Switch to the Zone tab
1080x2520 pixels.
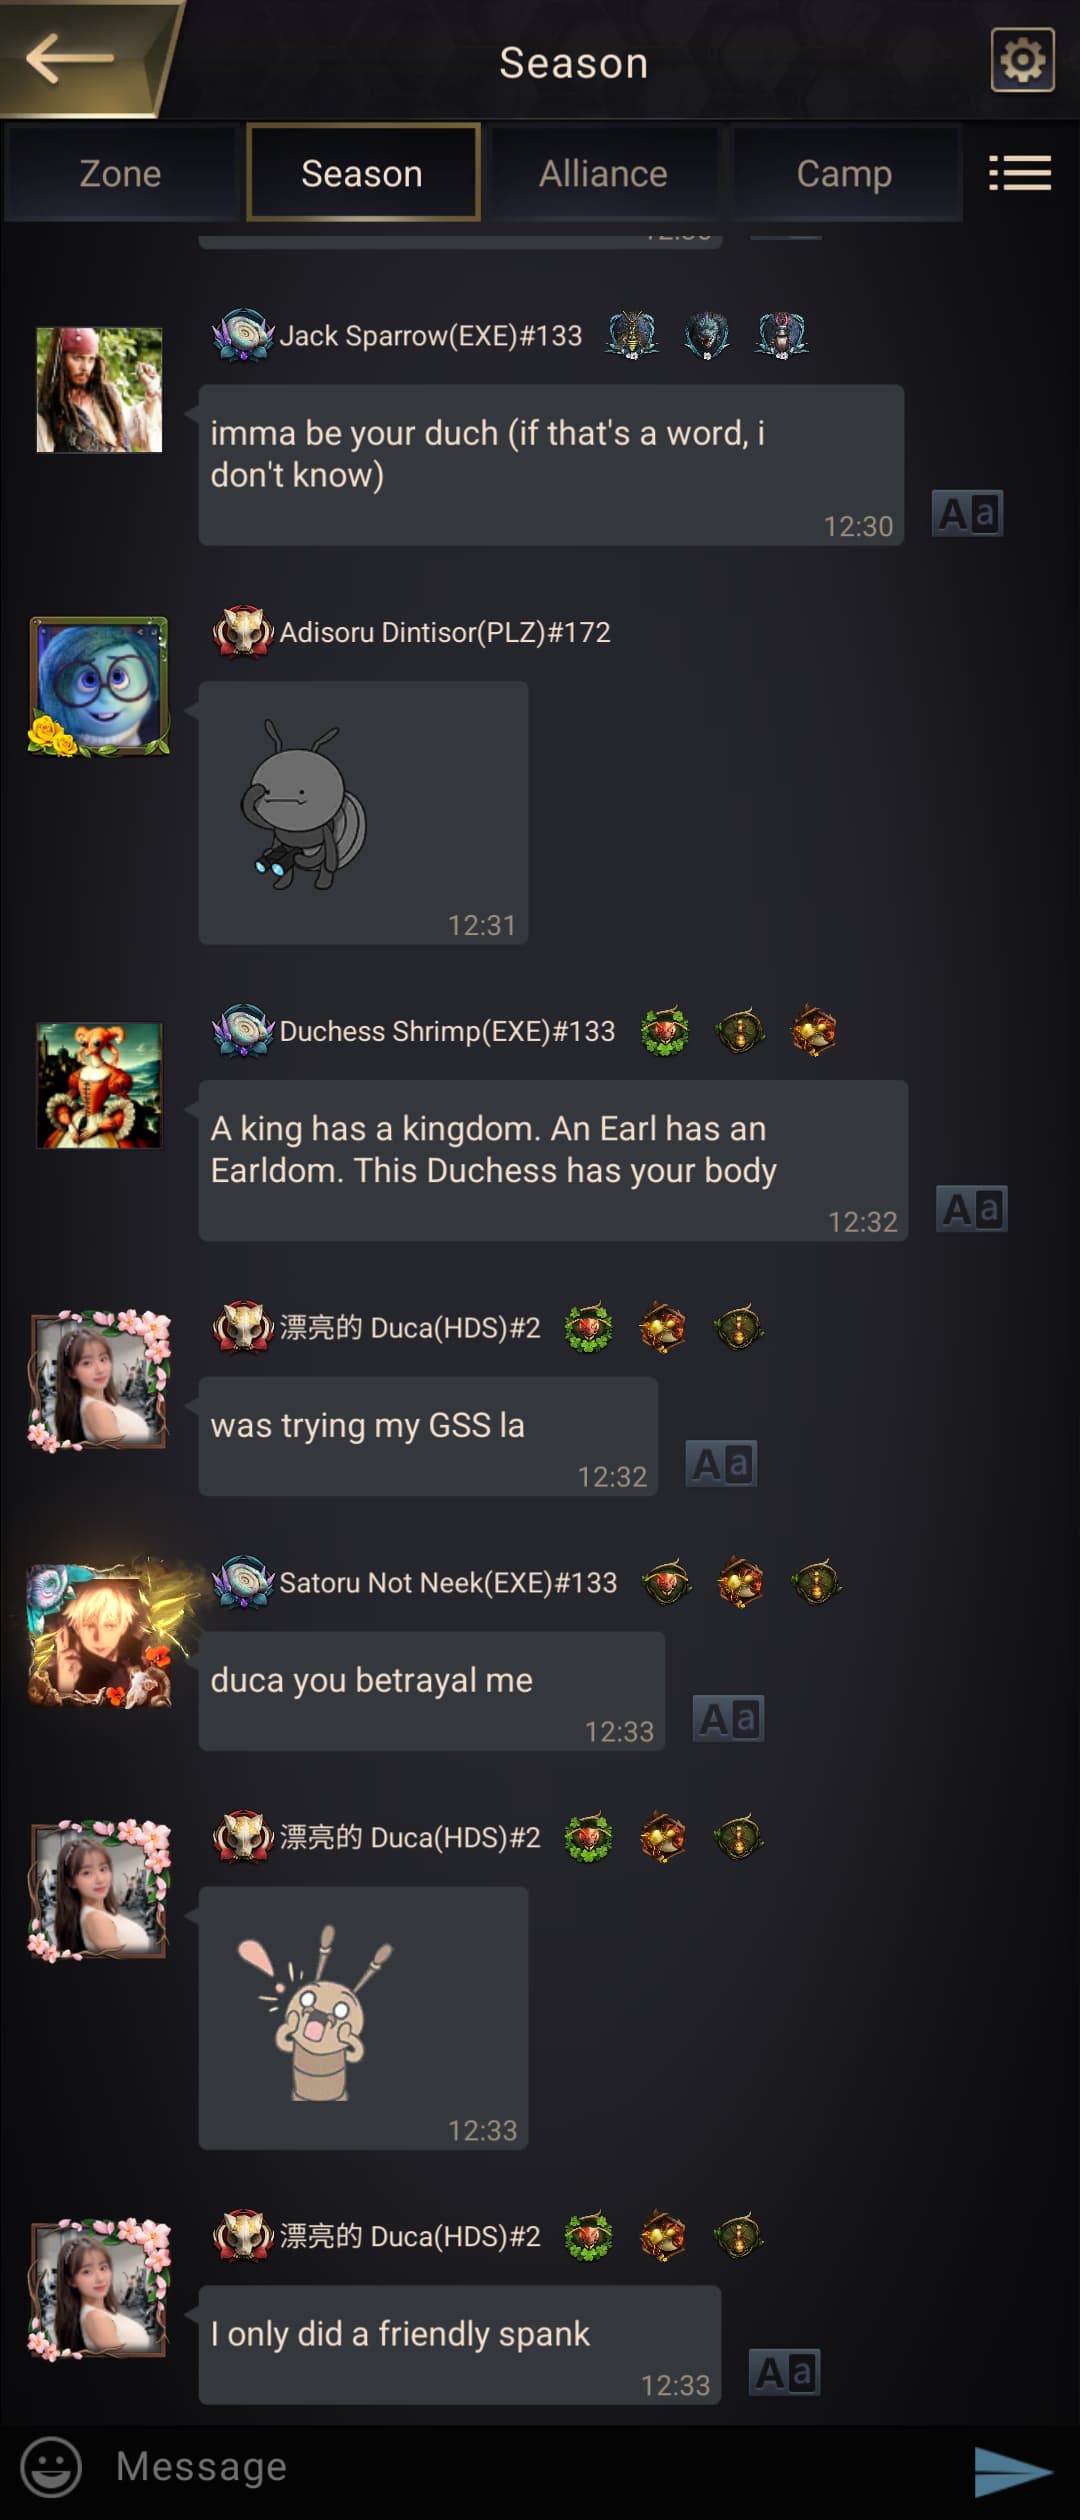point(120,173)
